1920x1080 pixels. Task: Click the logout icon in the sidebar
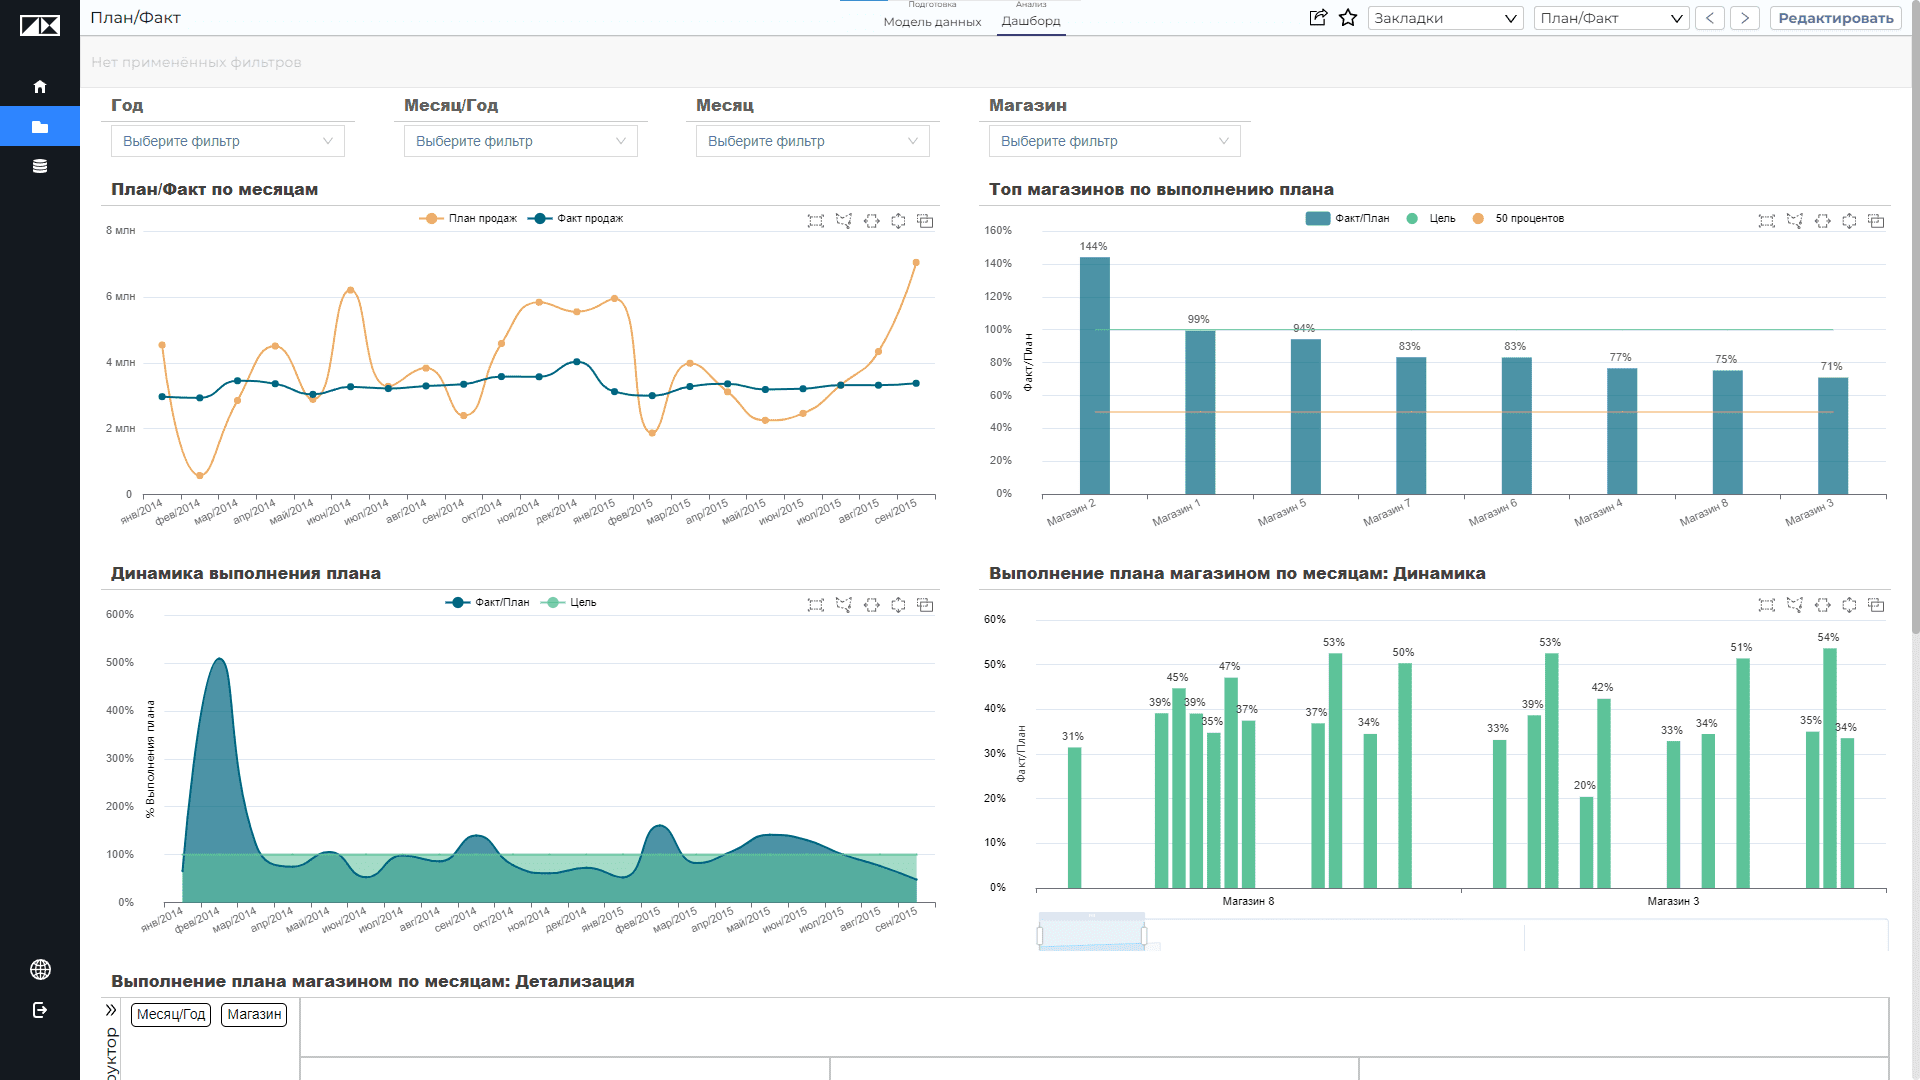pyautogui.click(x=40, y=1010)
